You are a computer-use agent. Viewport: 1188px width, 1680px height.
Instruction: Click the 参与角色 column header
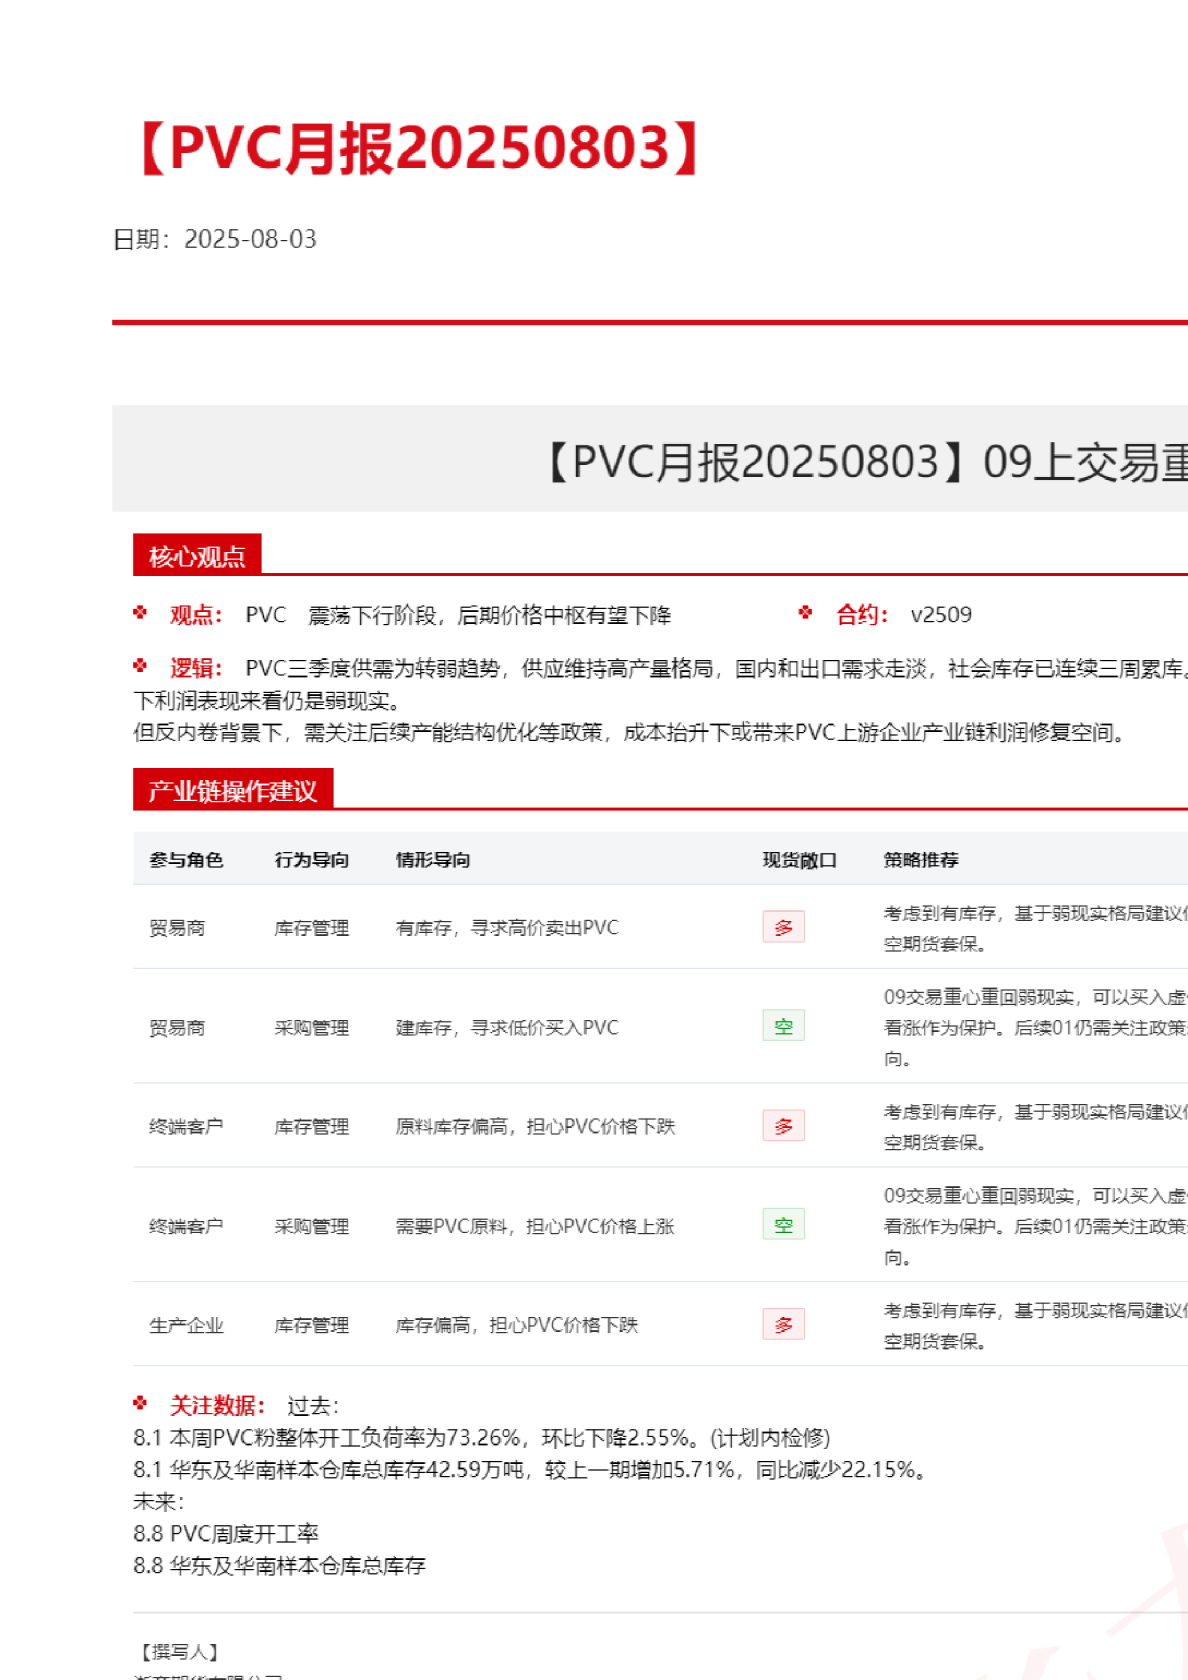[186, 860]
